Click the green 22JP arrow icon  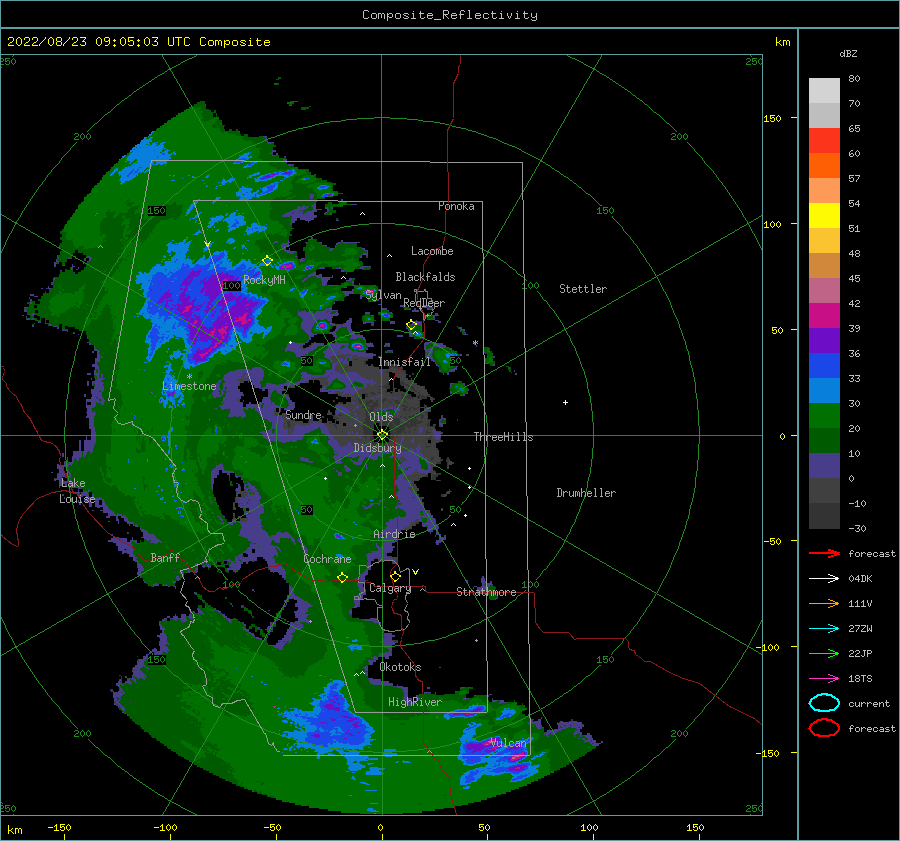click(x=824, y=653)
